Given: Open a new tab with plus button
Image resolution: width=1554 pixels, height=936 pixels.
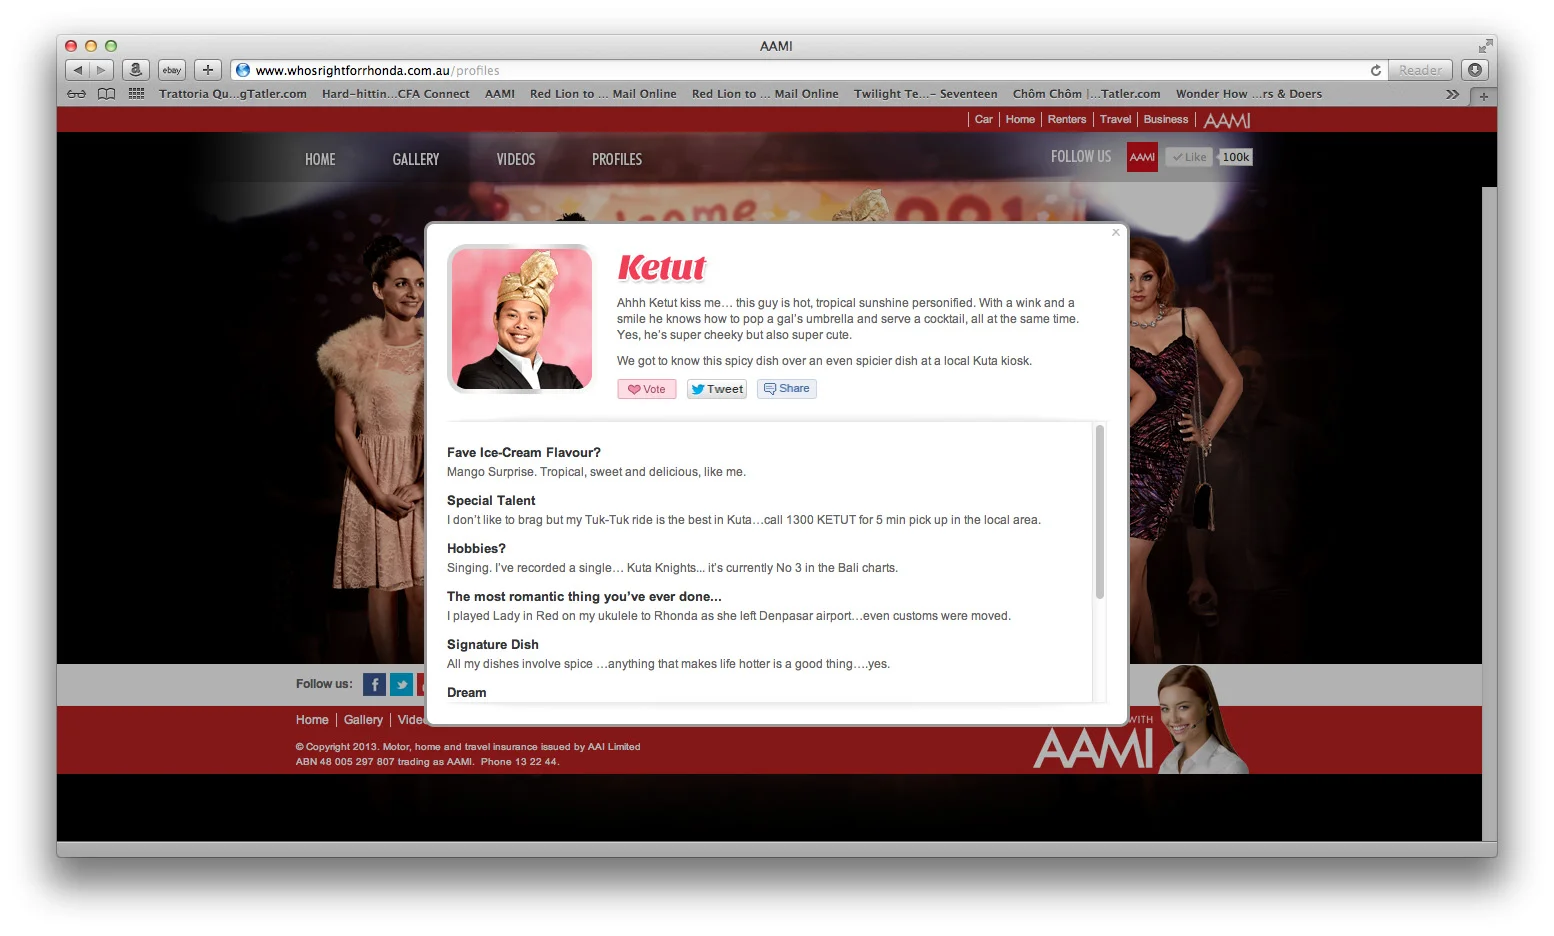Looking at the screenshot, I should tap(1484, 96).
